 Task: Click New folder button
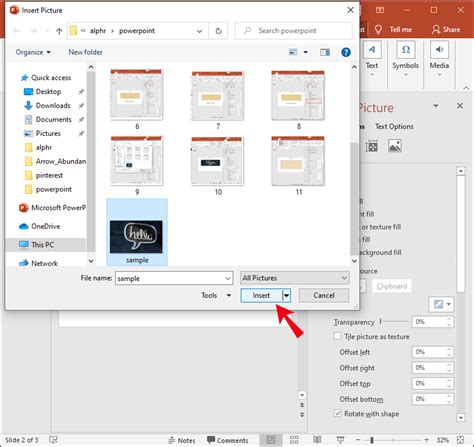click(85, 52)
